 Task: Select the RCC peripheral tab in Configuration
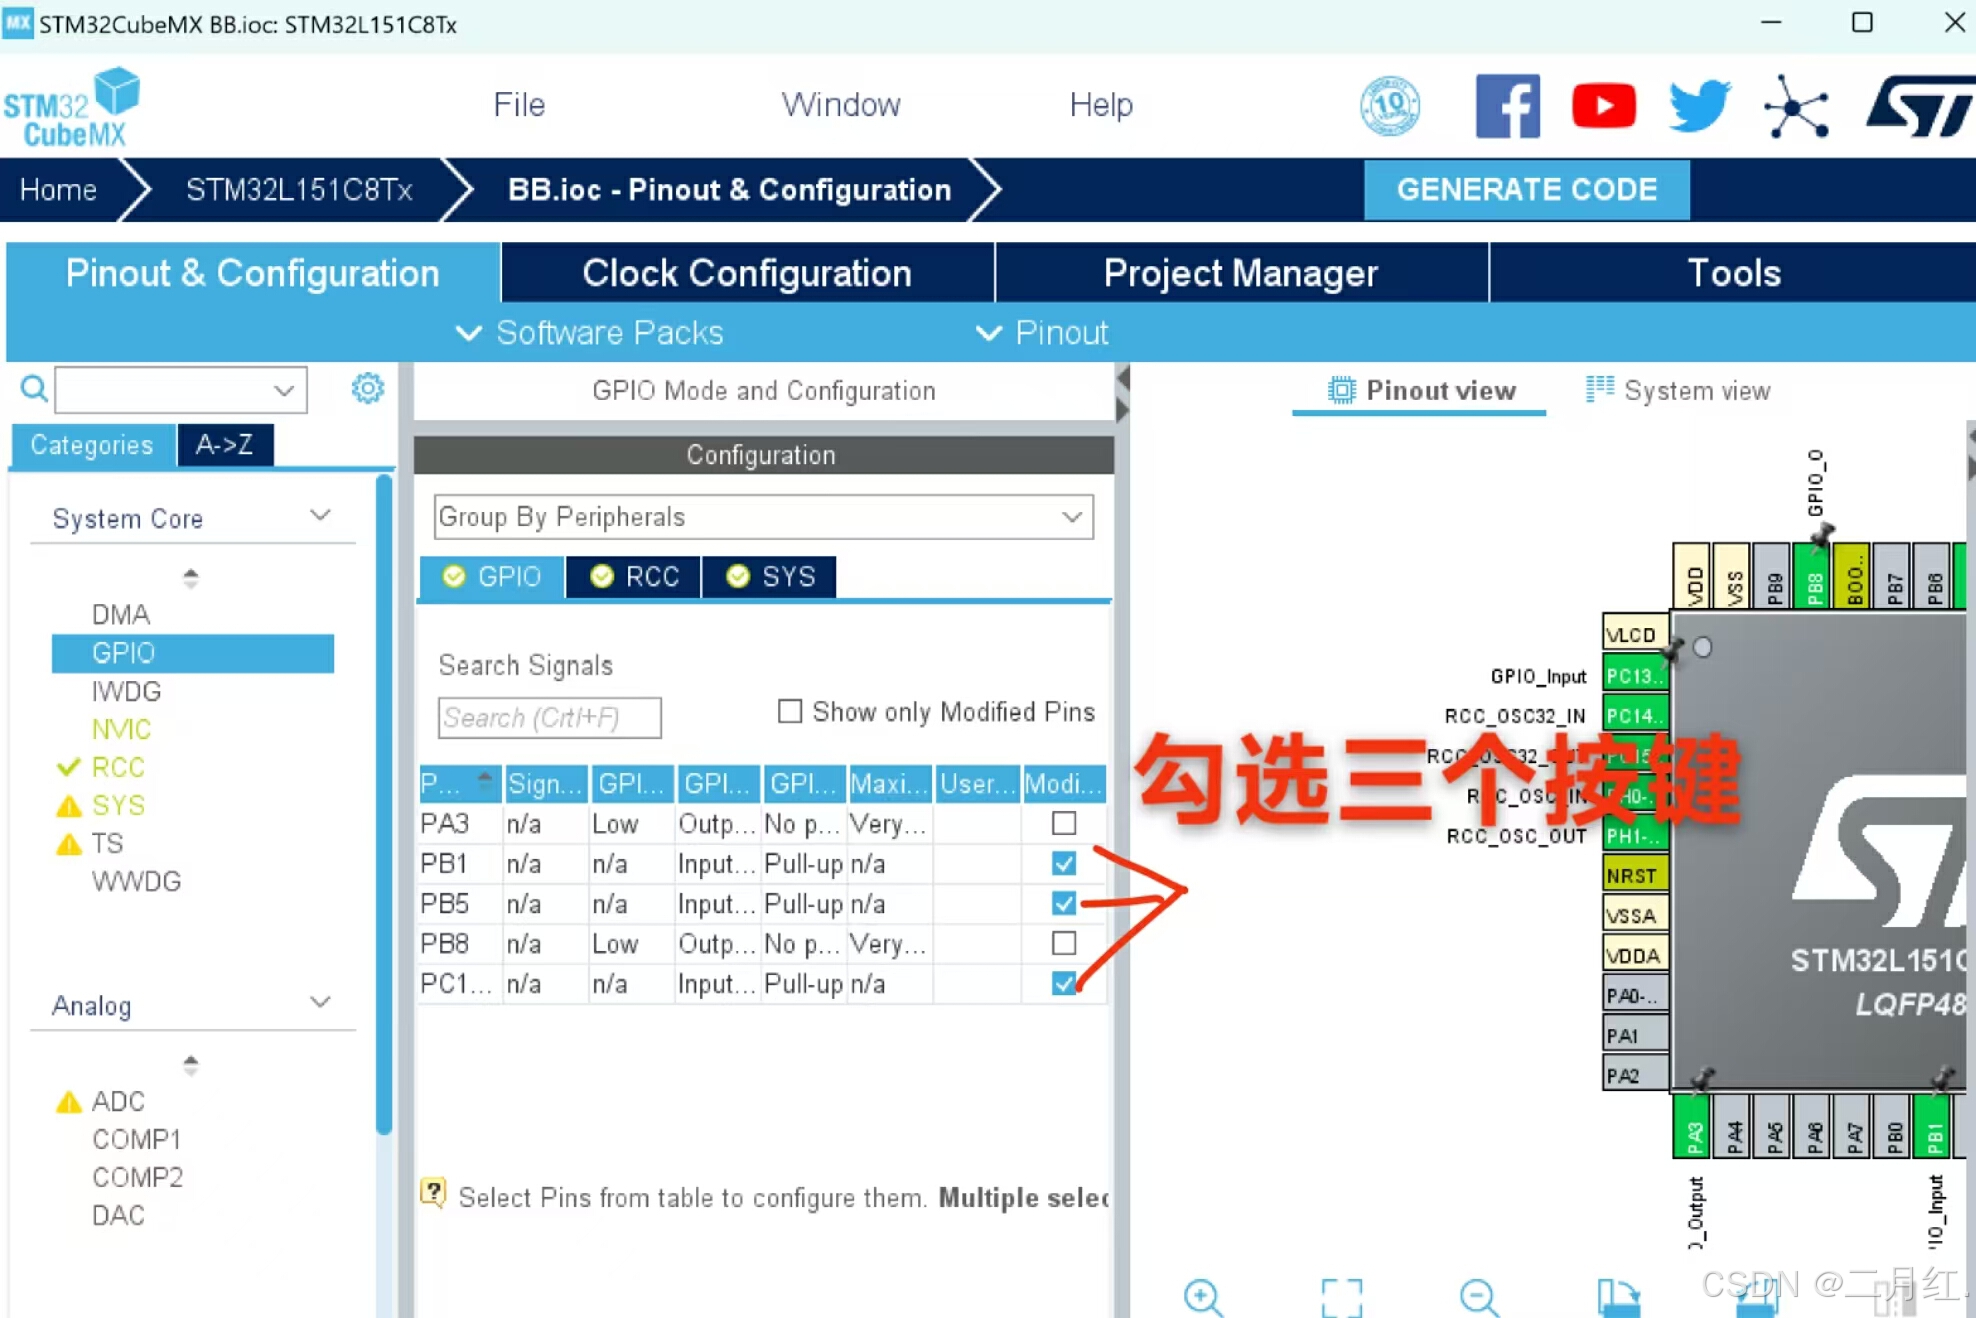(632, 576)
